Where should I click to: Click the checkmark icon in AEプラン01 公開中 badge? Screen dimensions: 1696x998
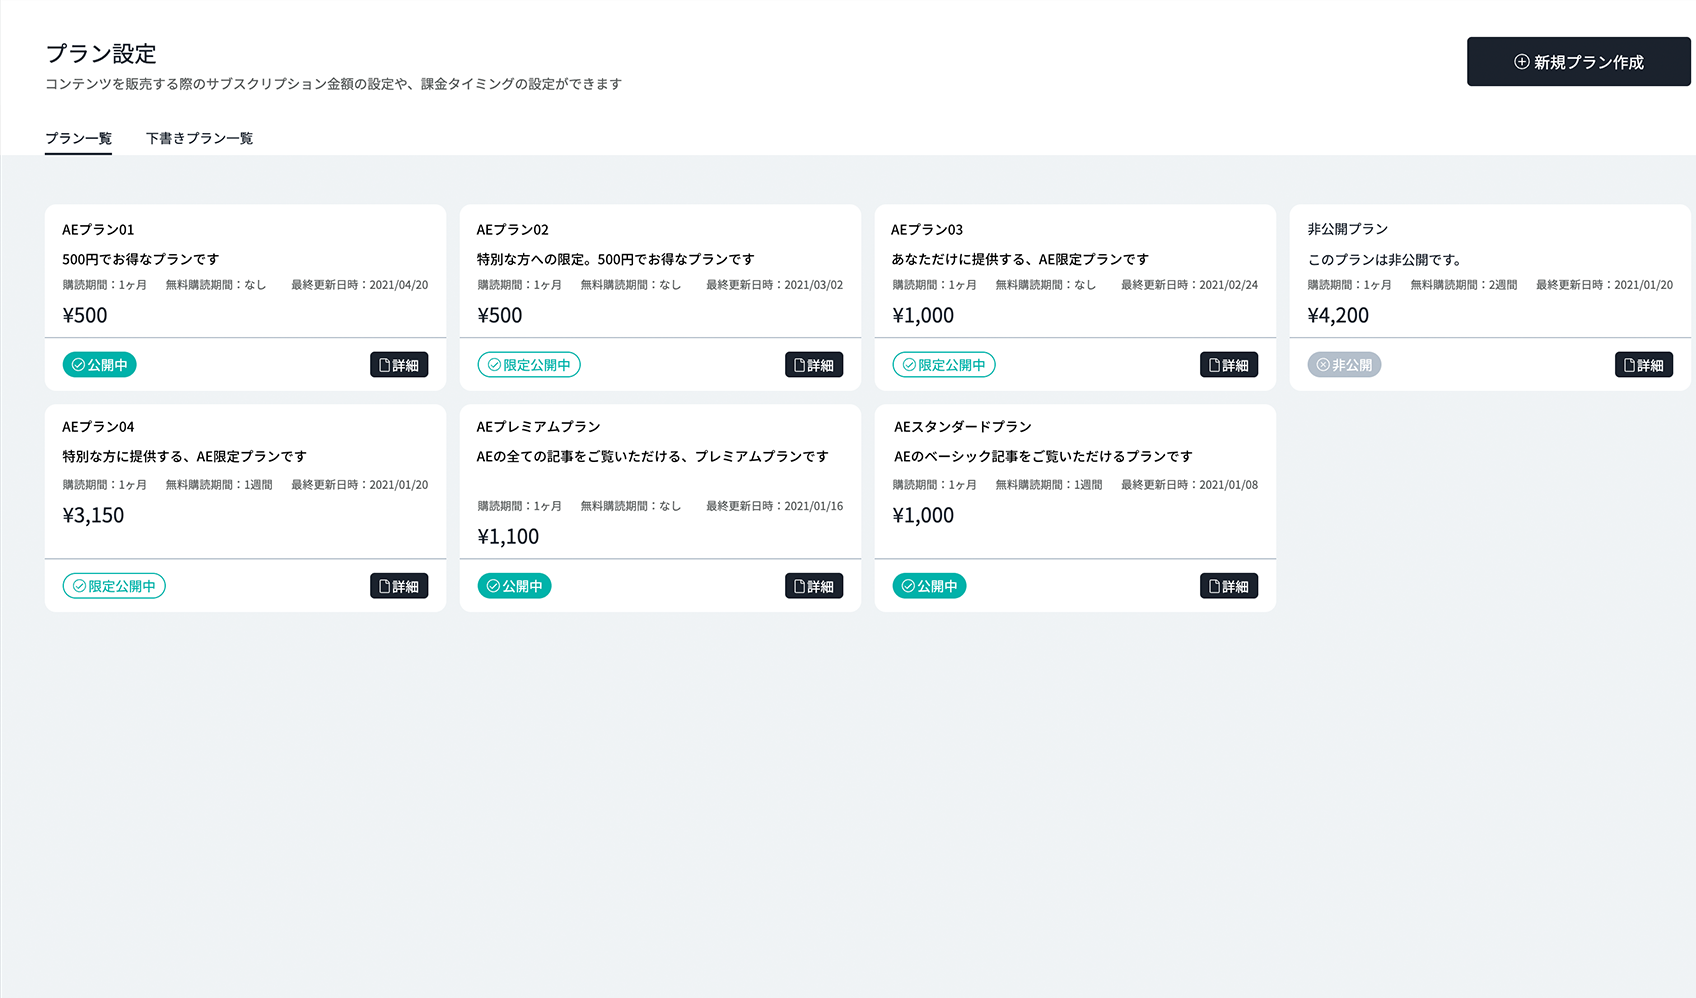[79, 364]
